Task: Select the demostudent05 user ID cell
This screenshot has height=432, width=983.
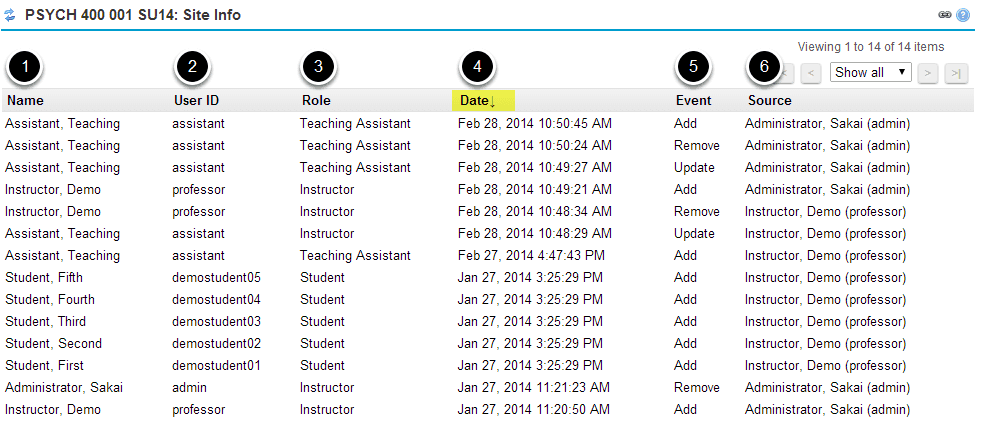Action: 216,277
